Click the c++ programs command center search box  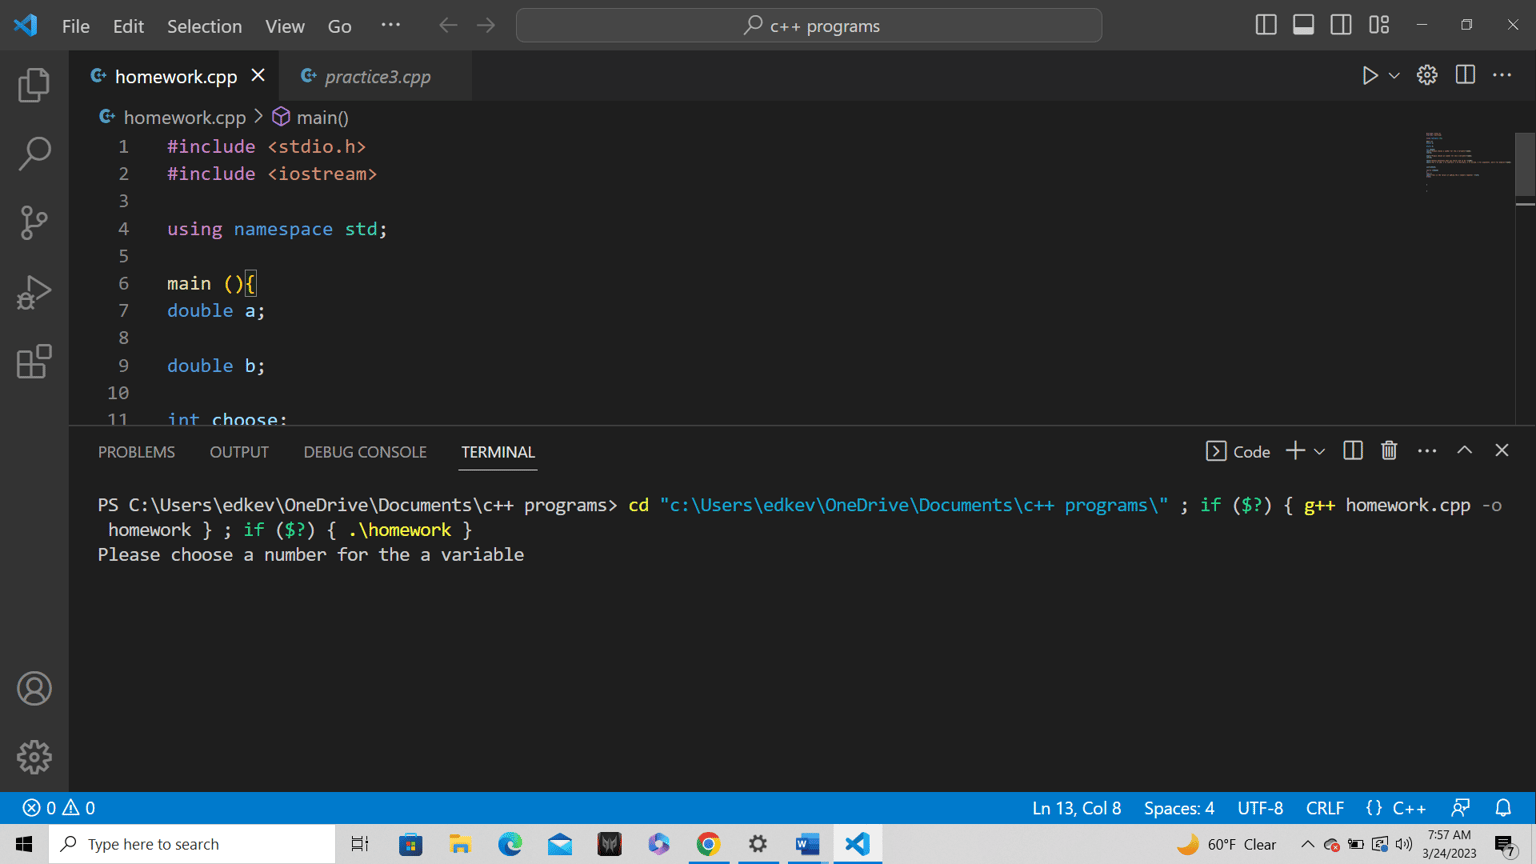(809, 26)
